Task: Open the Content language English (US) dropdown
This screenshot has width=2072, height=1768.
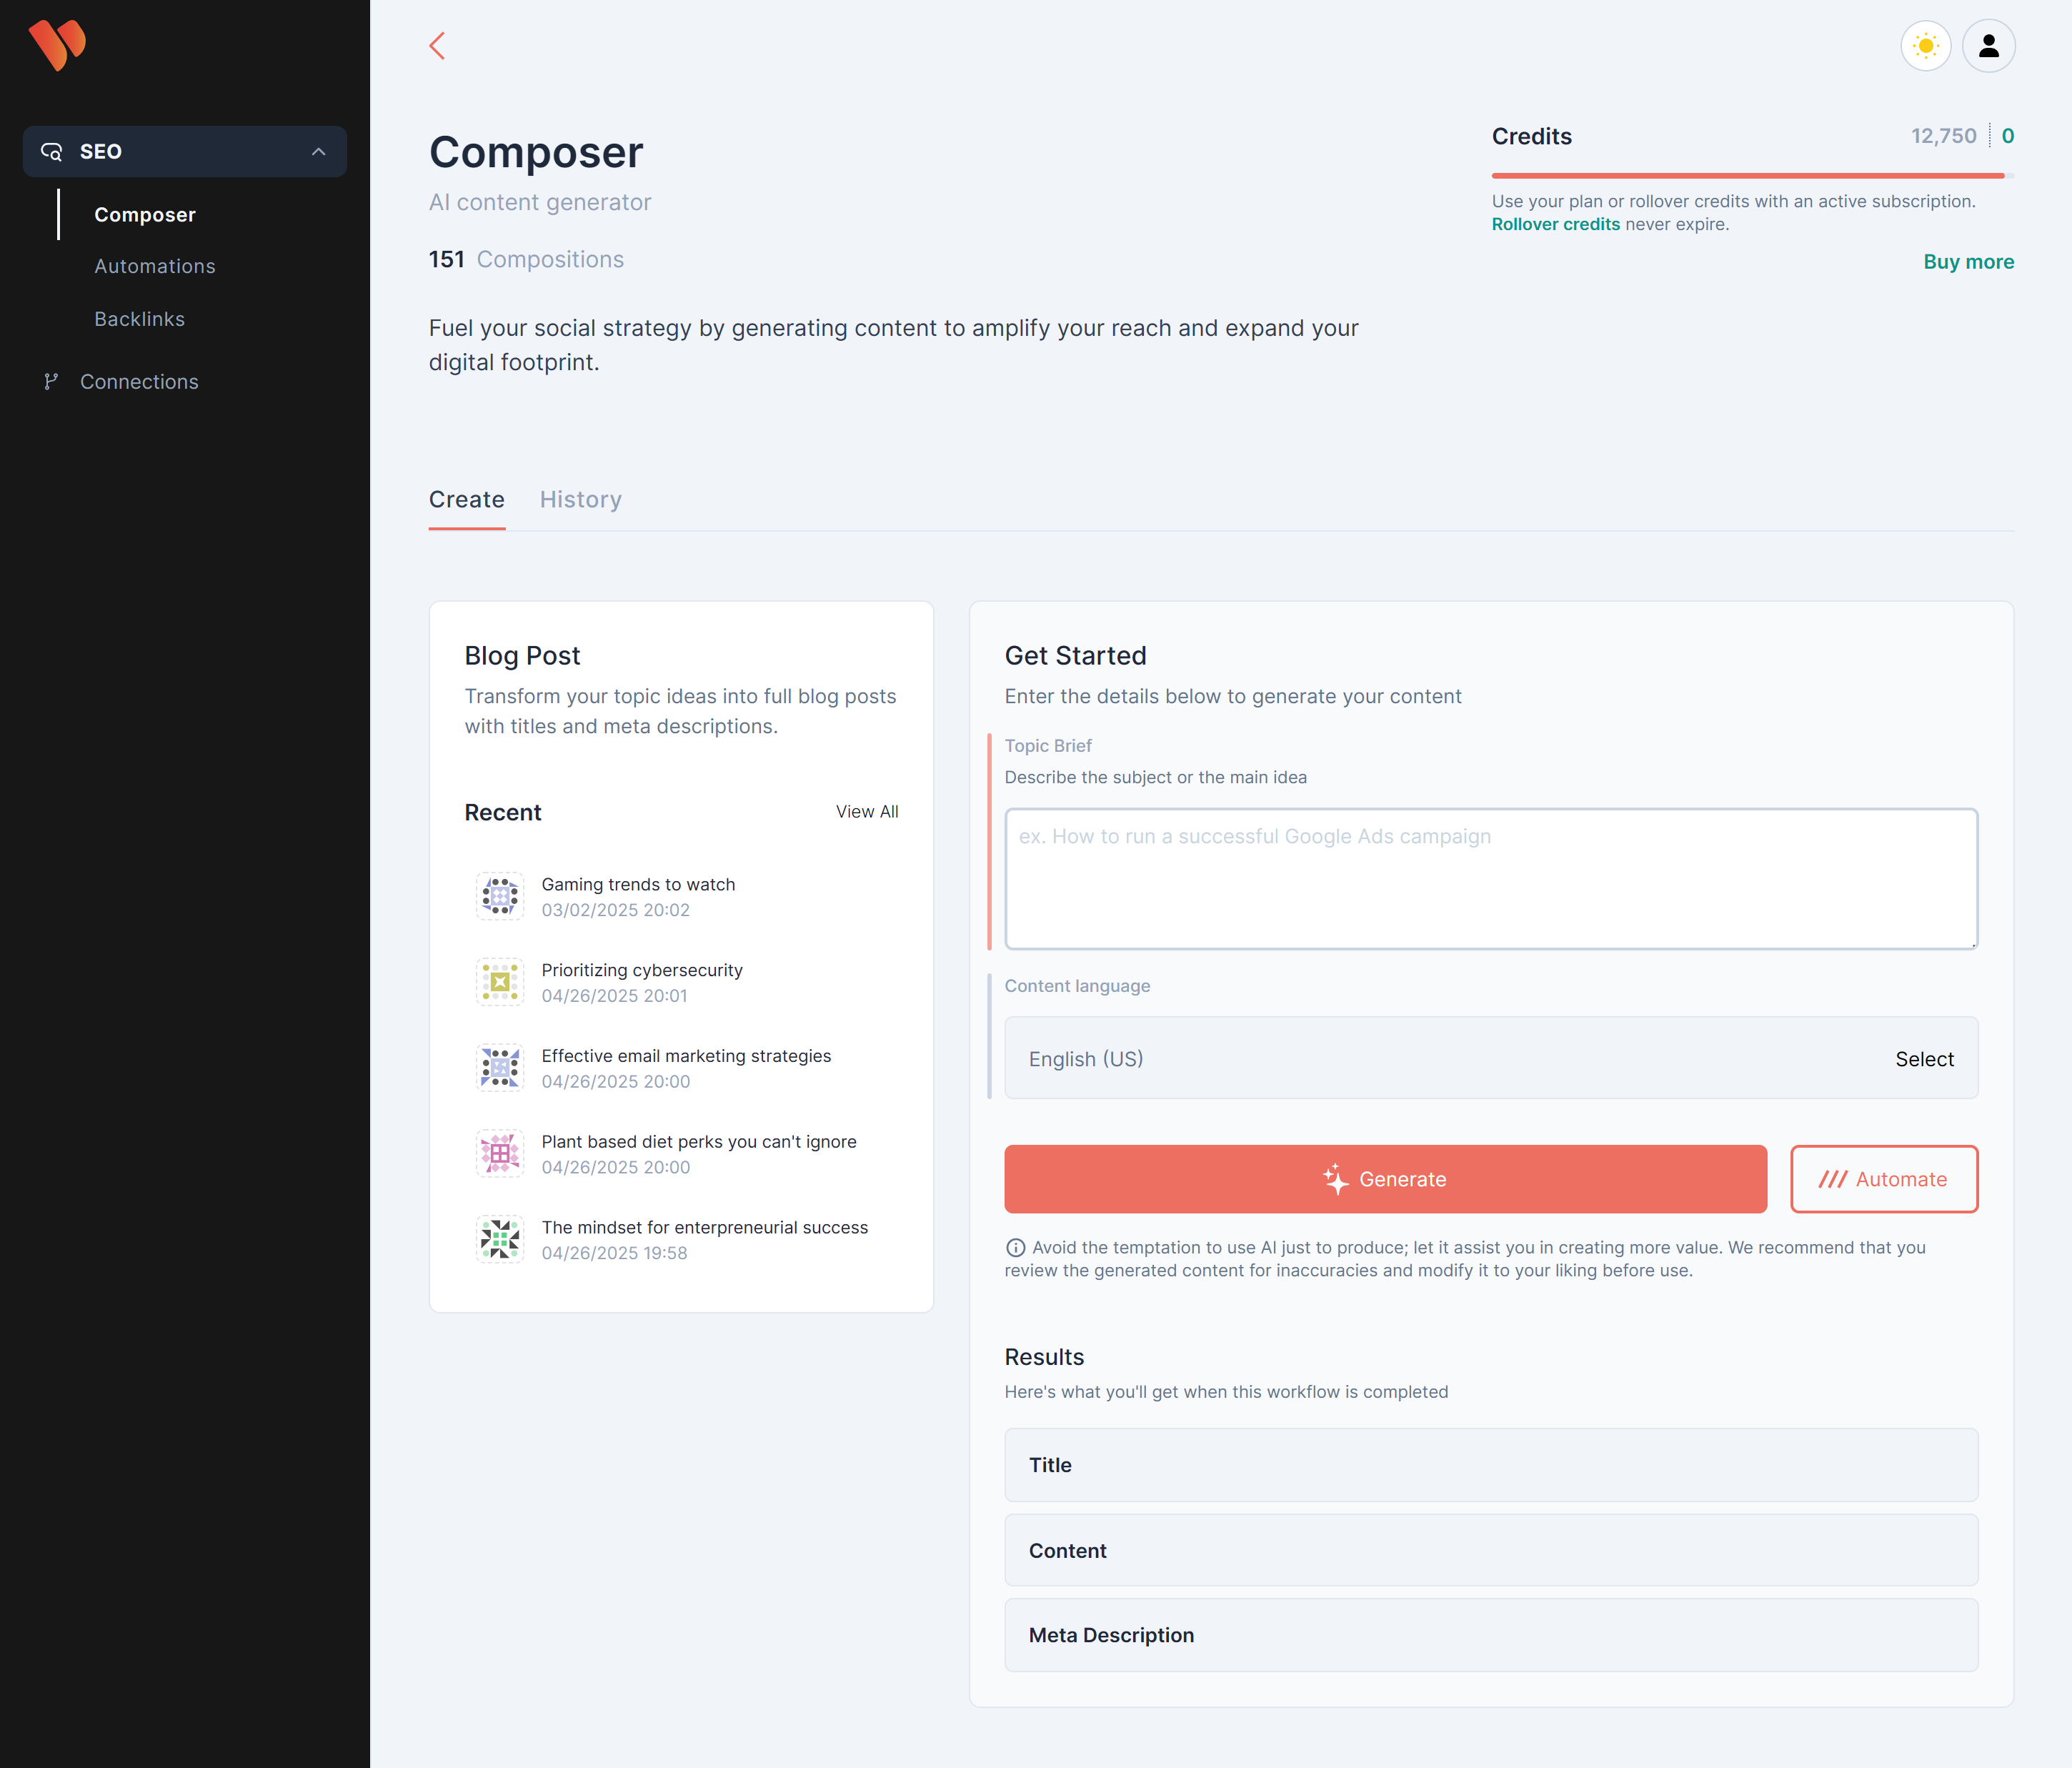Action: (x=1491, y=1058)
